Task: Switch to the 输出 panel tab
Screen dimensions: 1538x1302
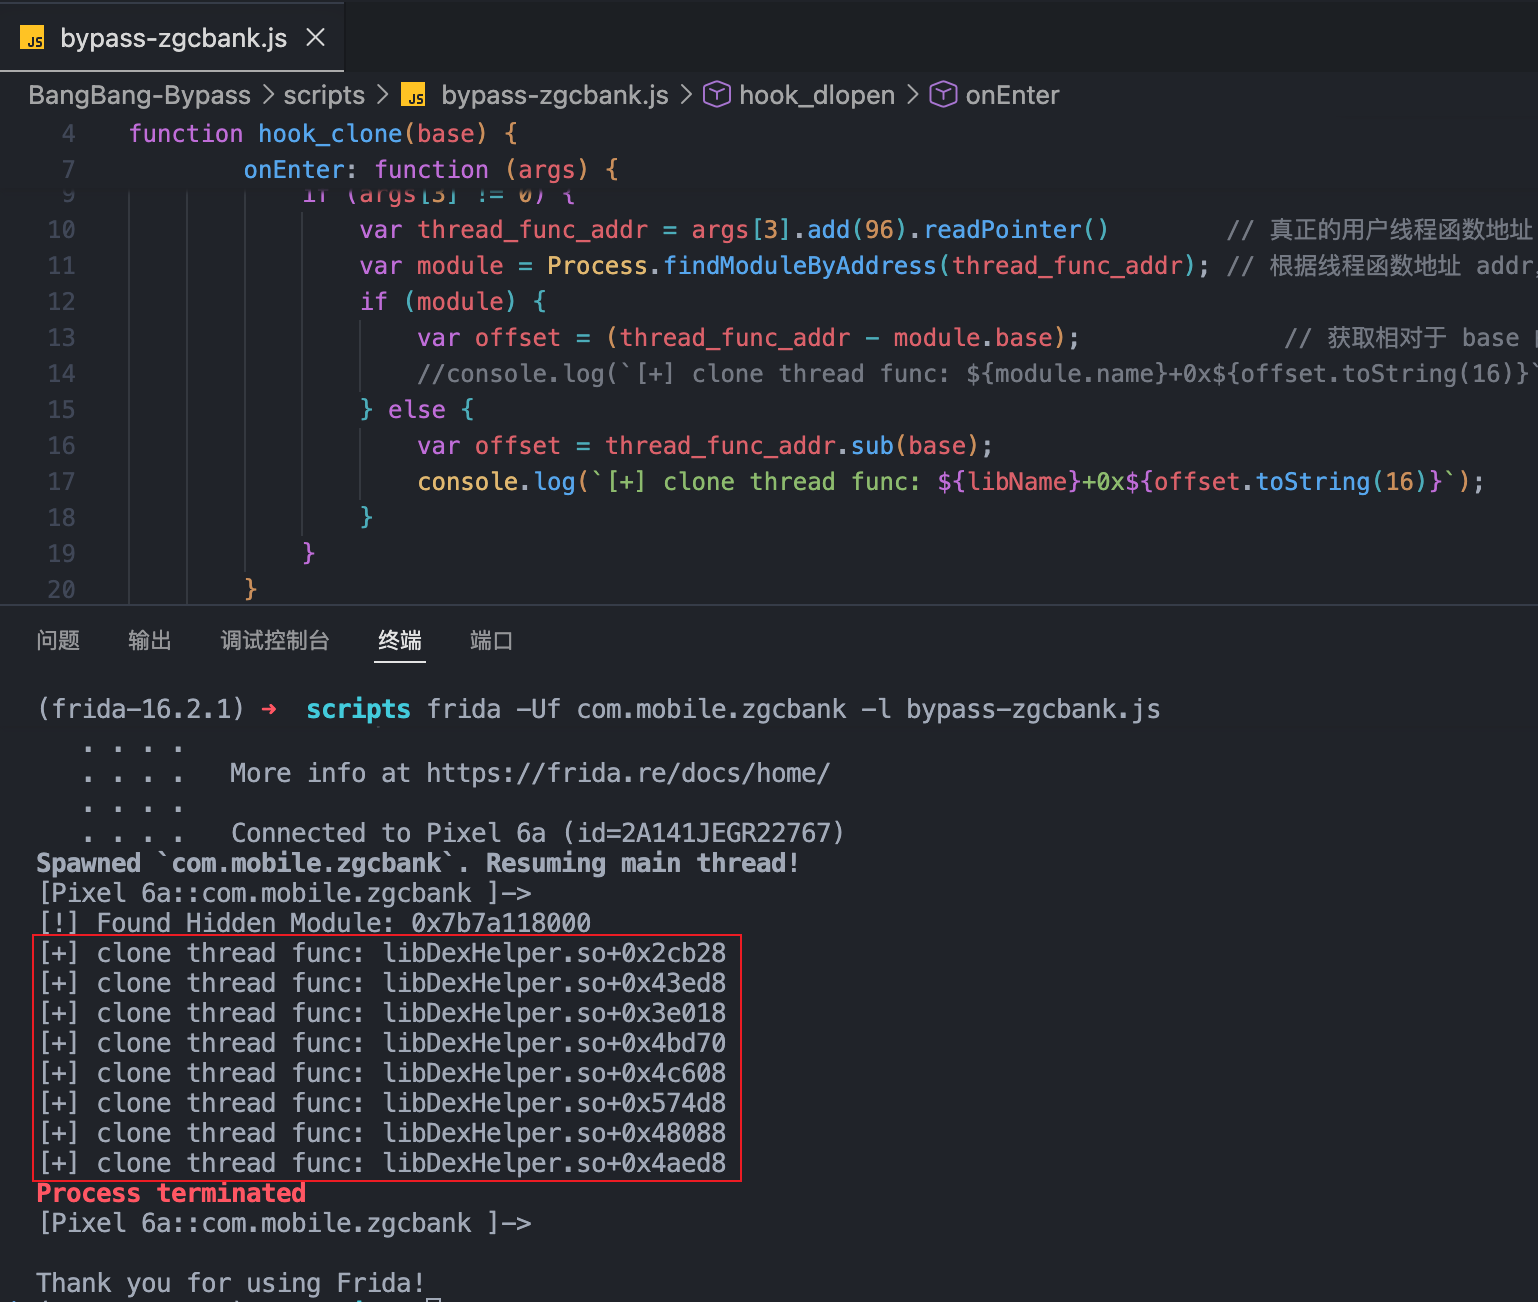Action: click(x=150, y=641)
